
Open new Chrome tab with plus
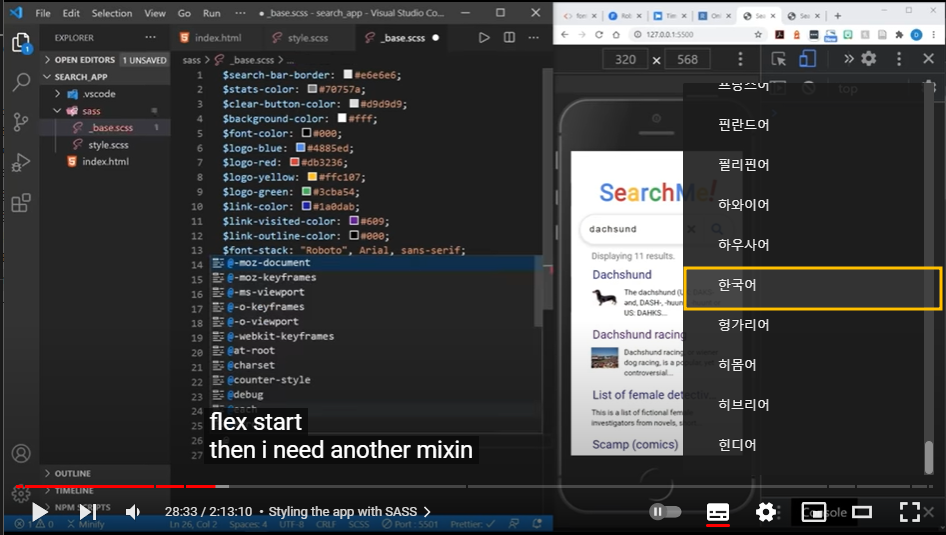click(x=837, y=16)
